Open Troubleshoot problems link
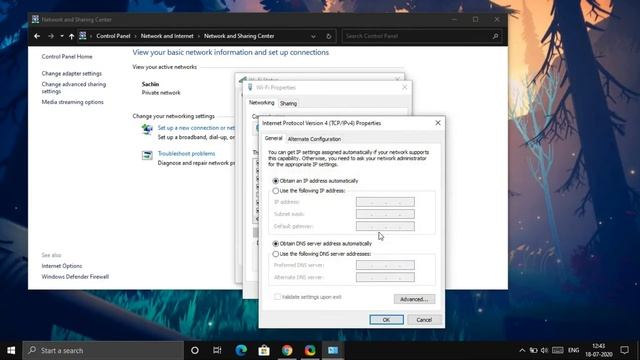 (186, 153)
